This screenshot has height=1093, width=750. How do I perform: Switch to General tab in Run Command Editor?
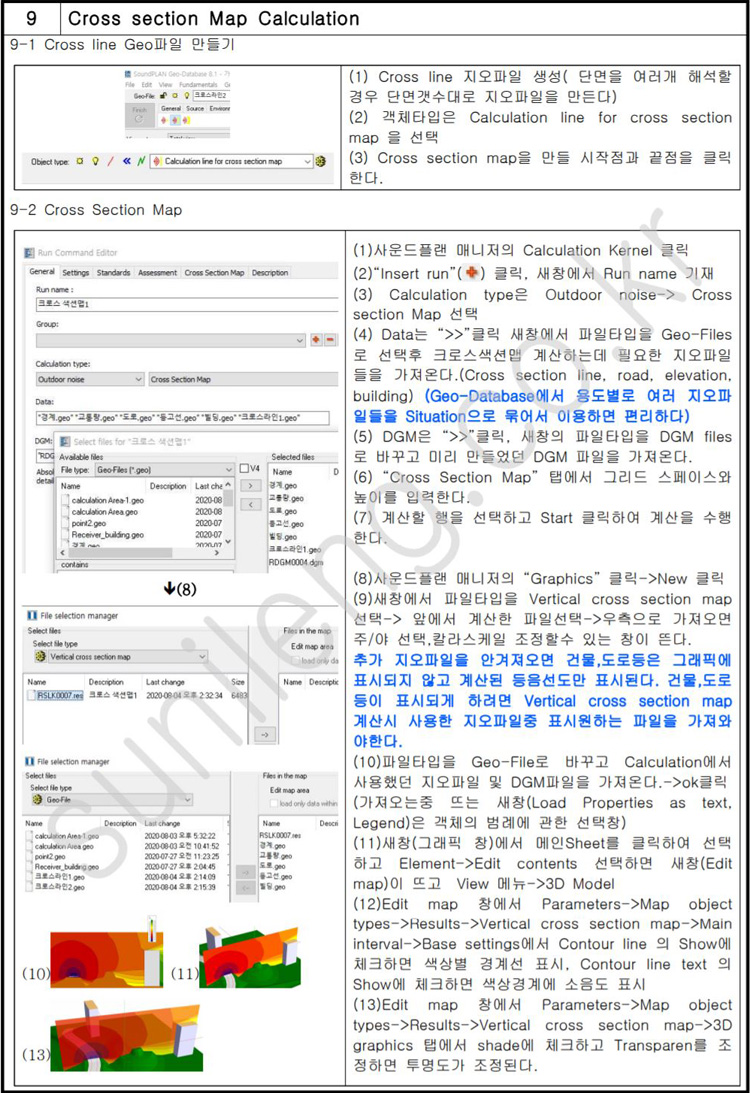(42, 272)
